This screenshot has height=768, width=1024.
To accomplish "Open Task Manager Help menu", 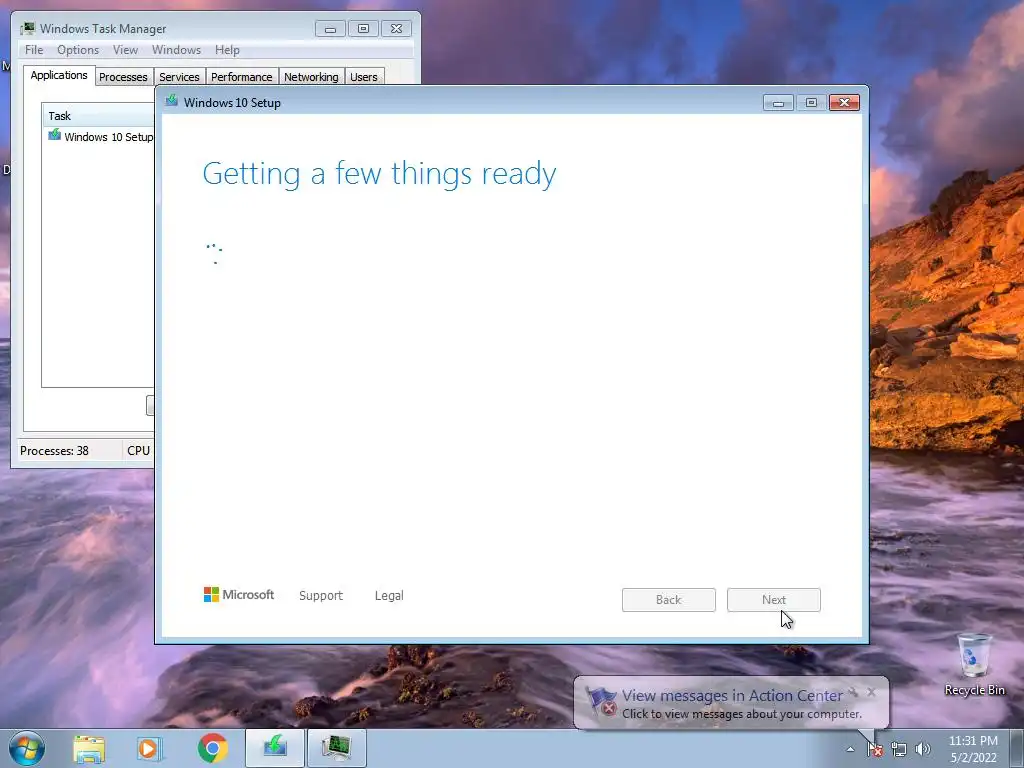I will click(x=227, y=50).
